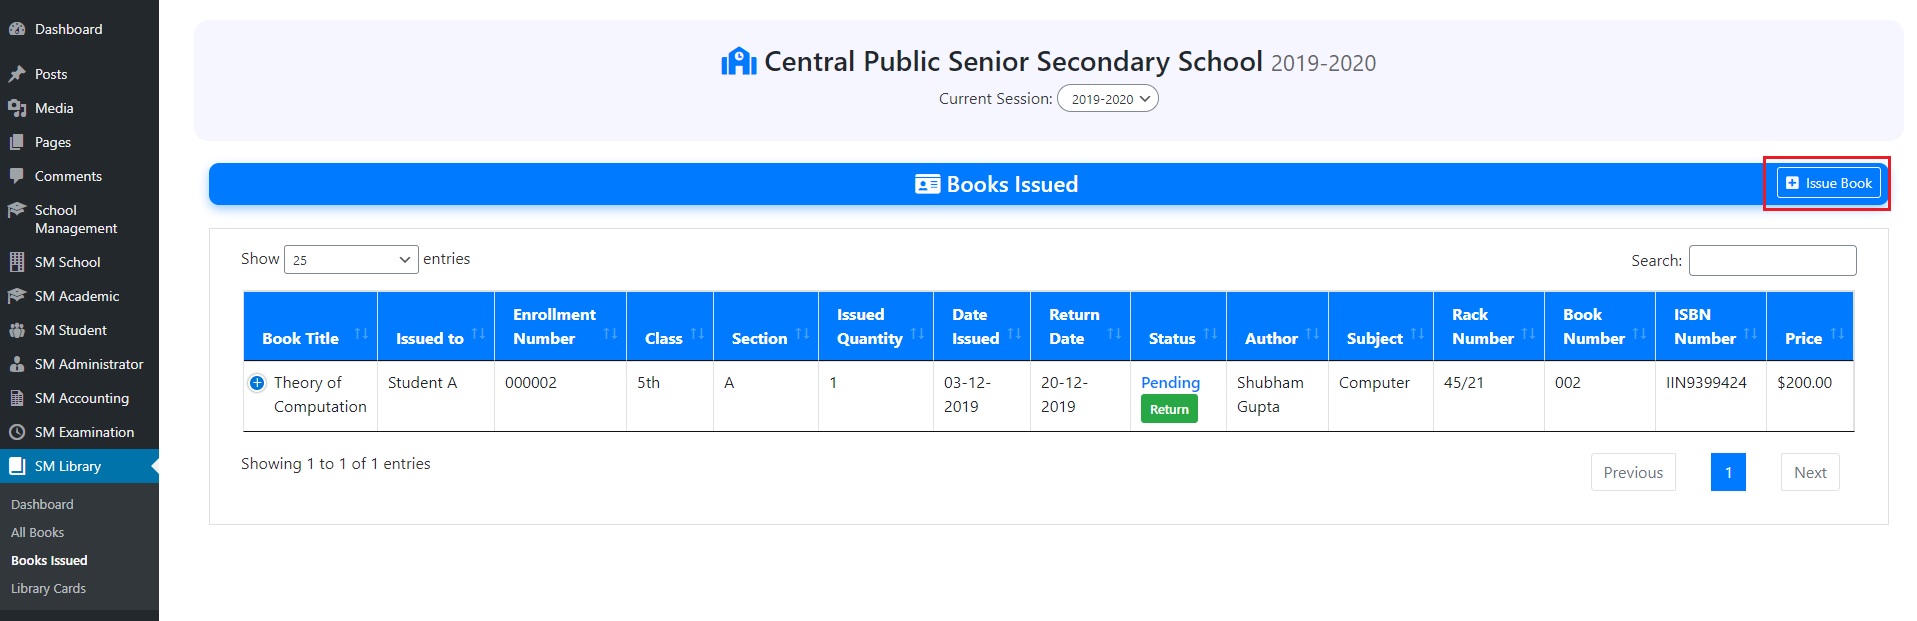Expand row details for Theory of Computation
The height and width of the screenshot is (621, 1917).
pyautogui.click(x=257, y=383)
